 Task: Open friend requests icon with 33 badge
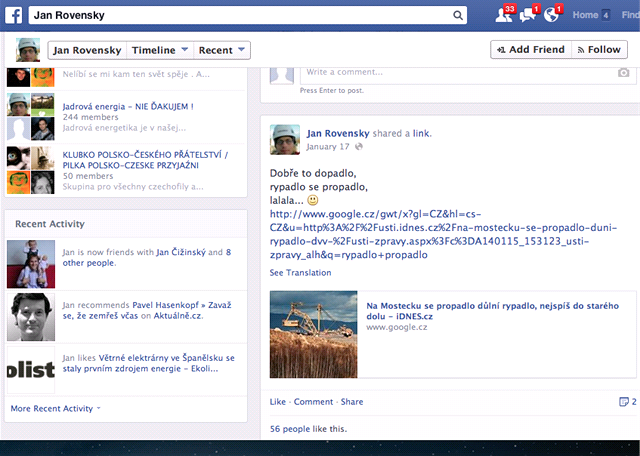pos(503,15)
